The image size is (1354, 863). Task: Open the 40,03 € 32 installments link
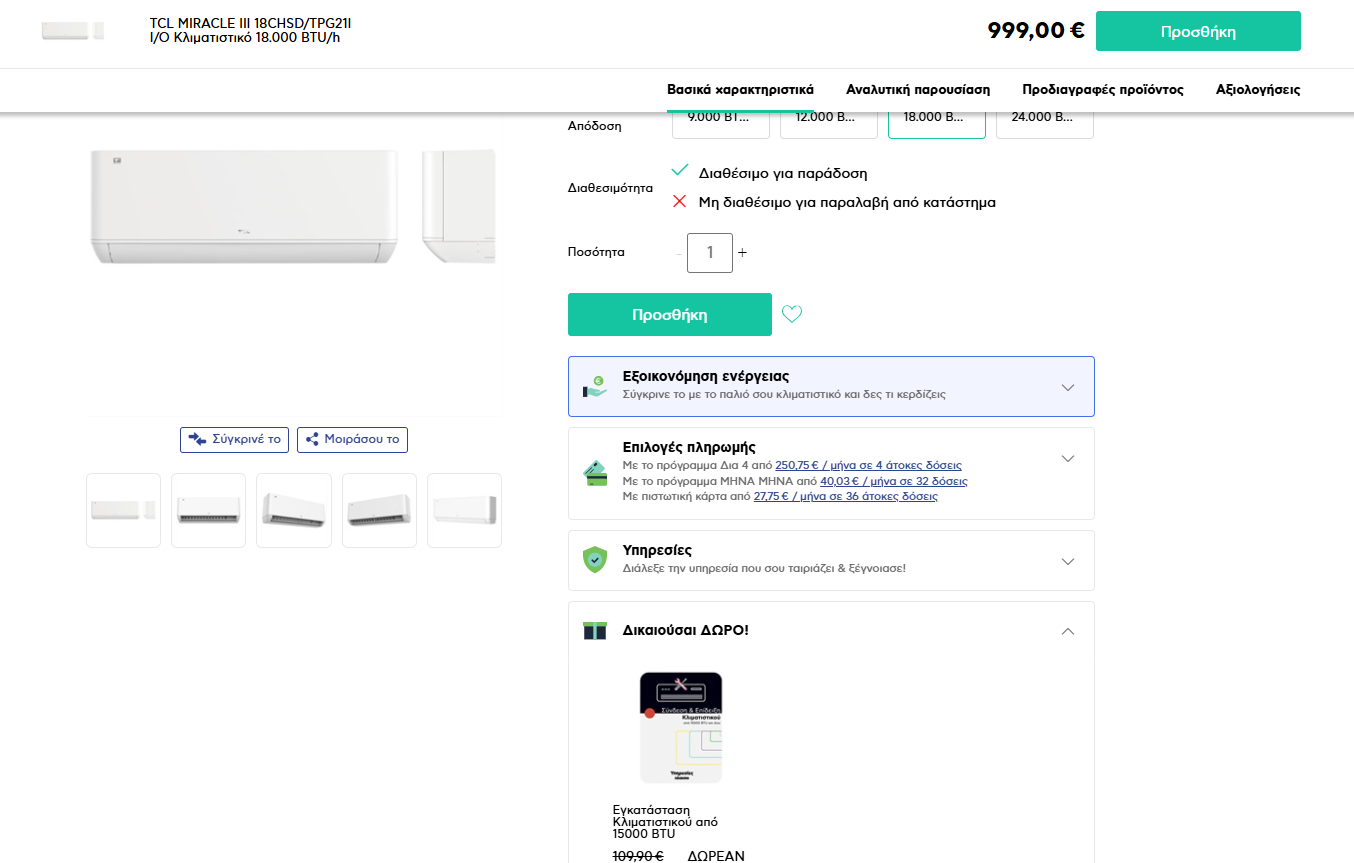click(894, 481)
